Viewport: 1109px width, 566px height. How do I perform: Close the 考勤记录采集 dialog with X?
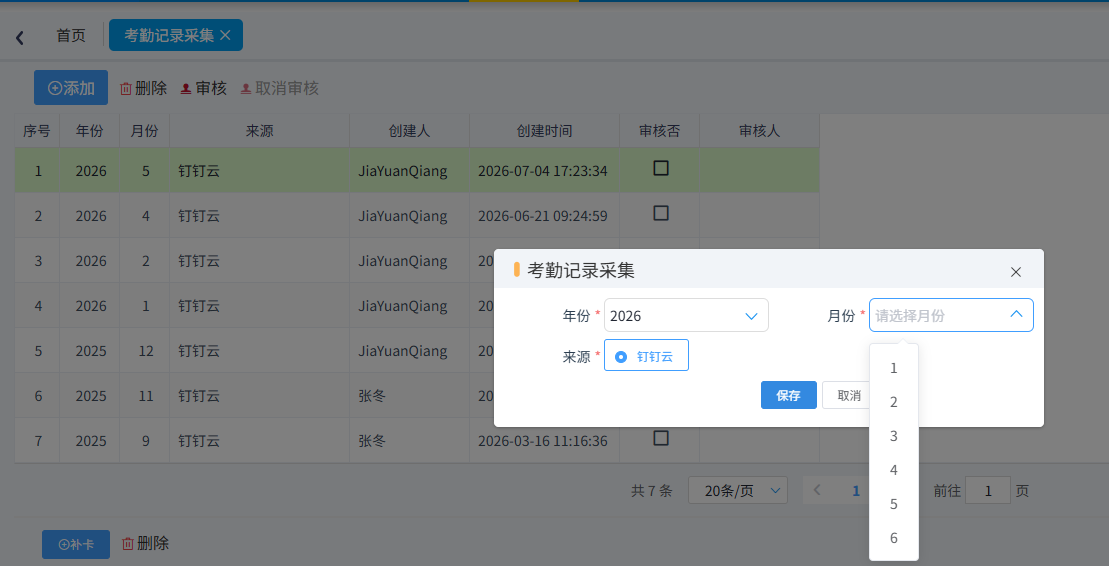point(1016,272)
